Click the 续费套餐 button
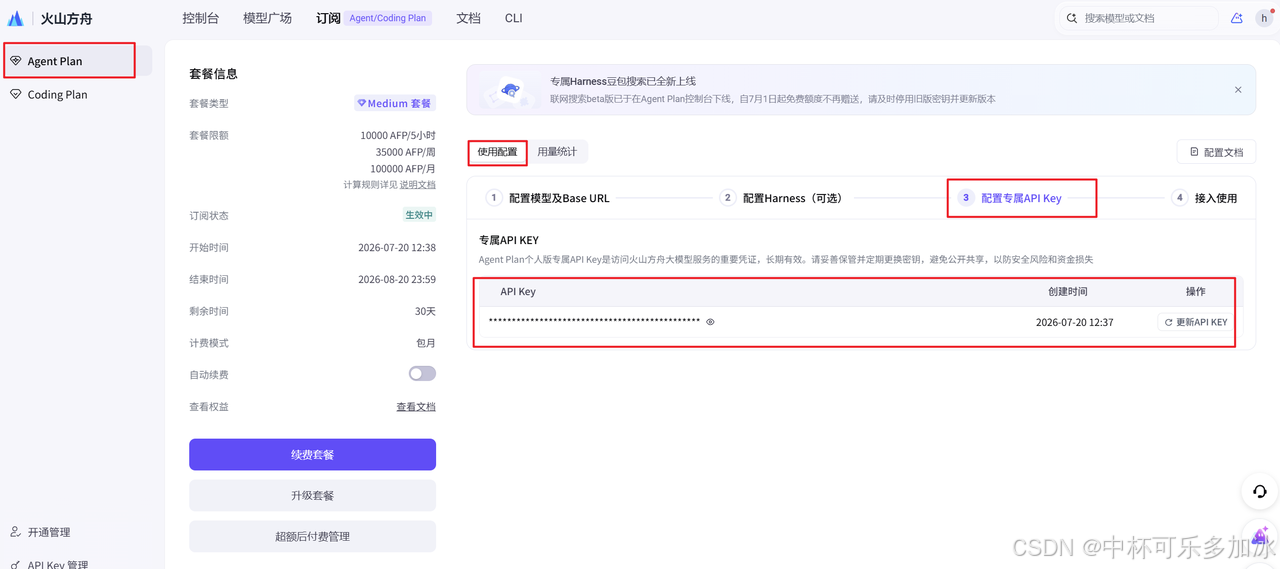 tap(312, 454)
